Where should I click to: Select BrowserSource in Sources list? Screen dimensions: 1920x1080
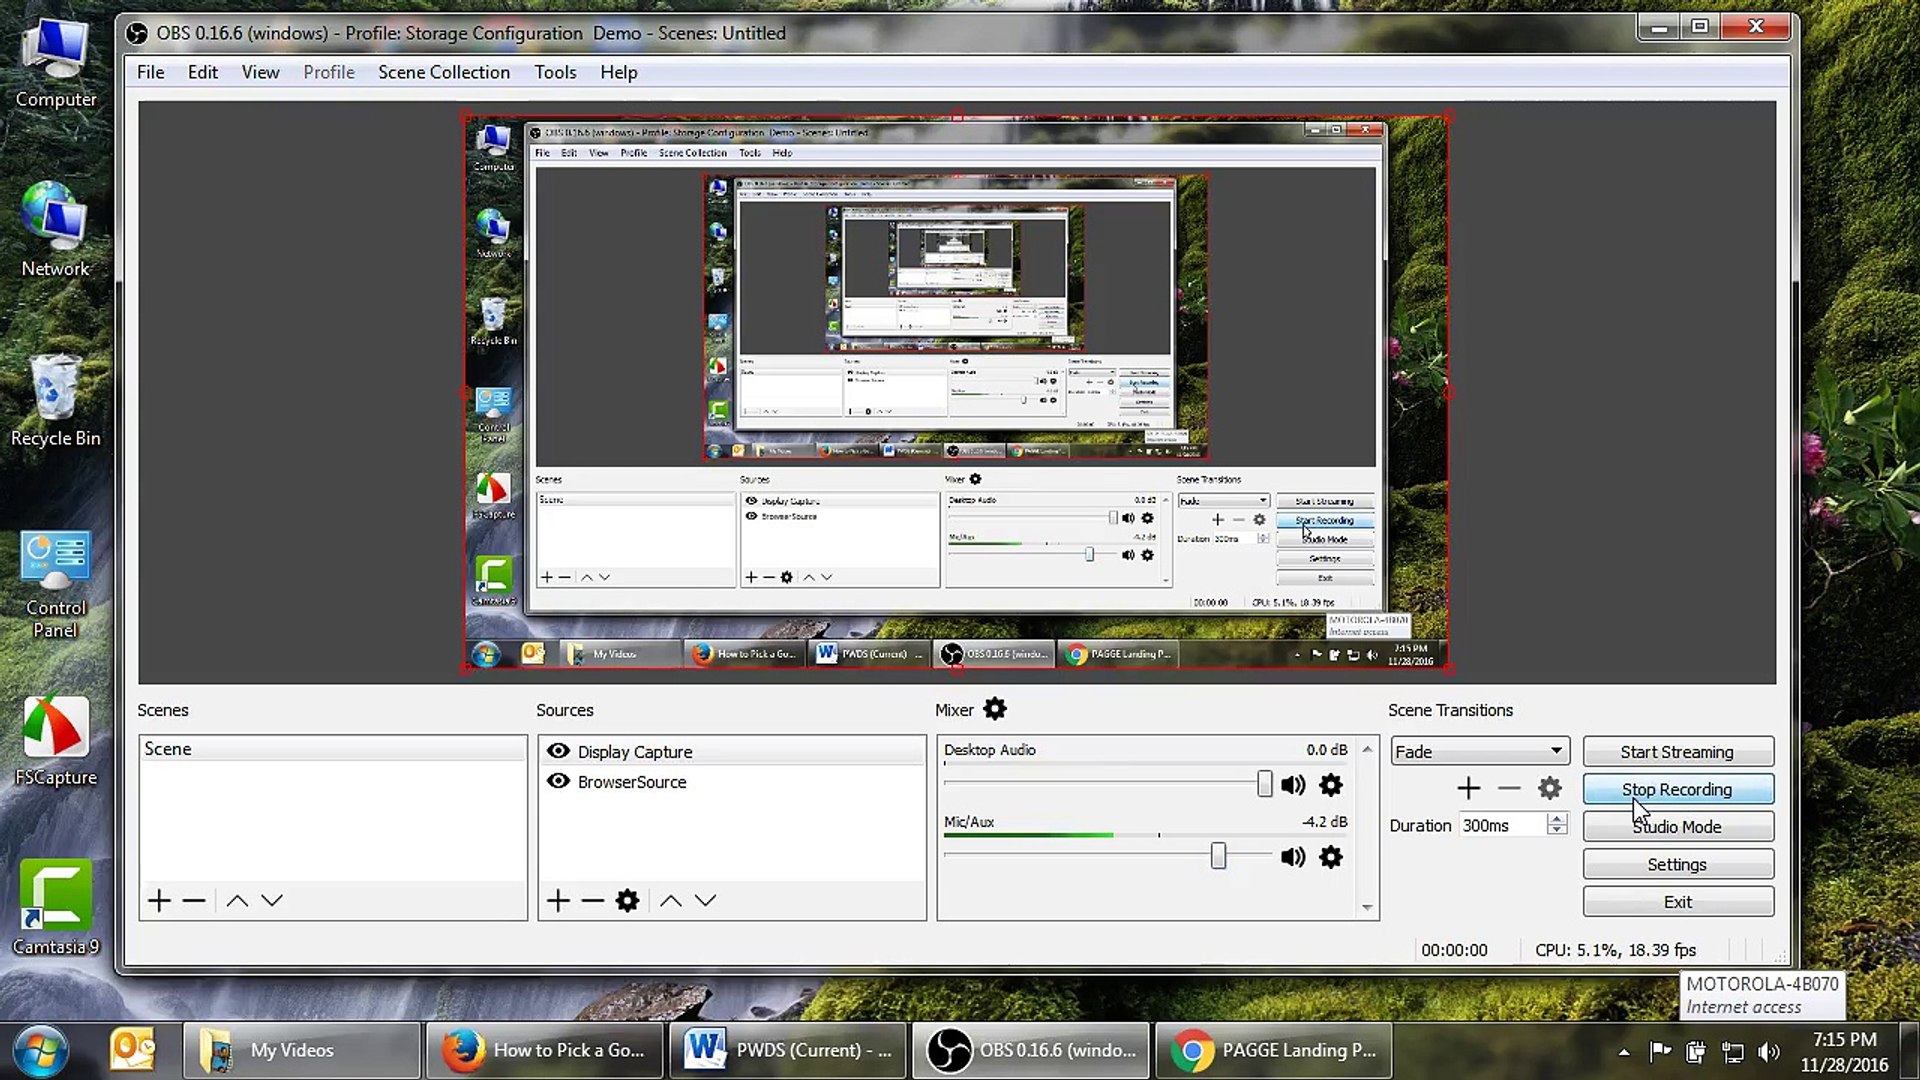tap(732, 781)
